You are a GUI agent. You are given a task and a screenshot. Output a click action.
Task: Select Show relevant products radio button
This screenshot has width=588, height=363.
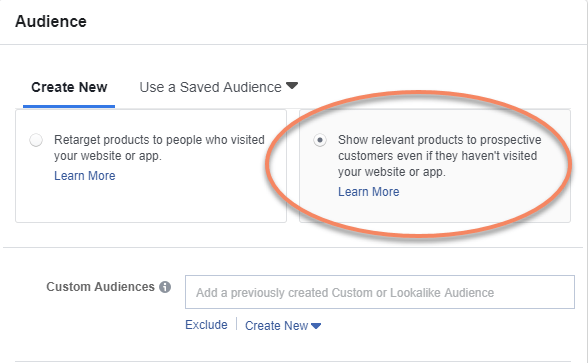coord(320,140)
